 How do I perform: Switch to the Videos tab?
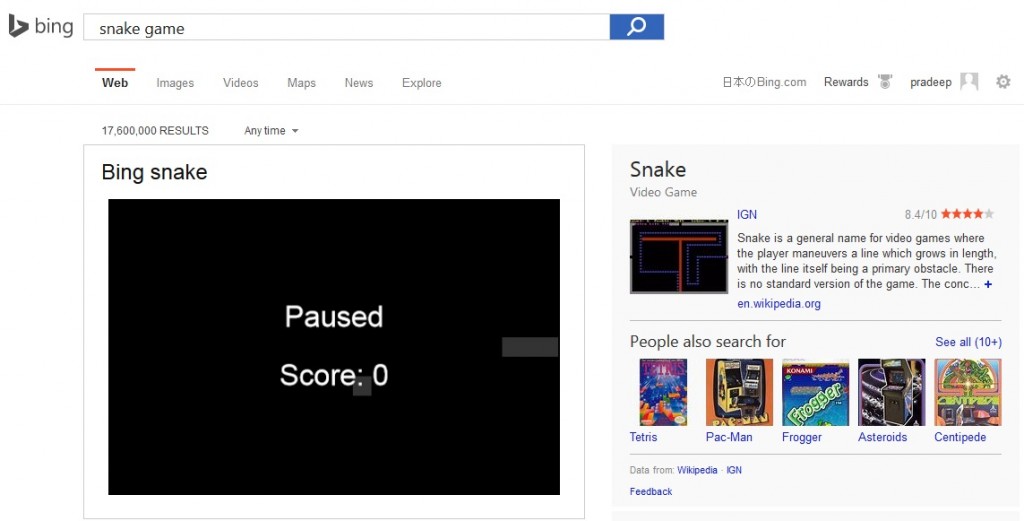tap(240, 83)
